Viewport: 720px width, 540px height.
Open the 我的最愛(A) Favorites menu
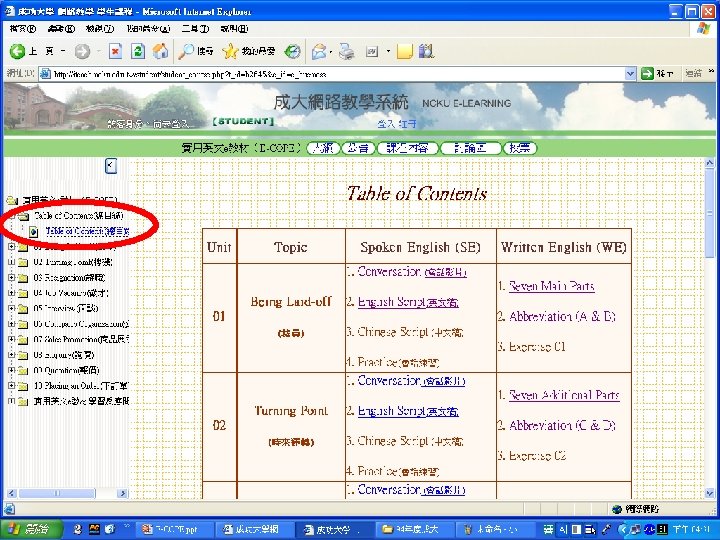click(x=148, y=29)
